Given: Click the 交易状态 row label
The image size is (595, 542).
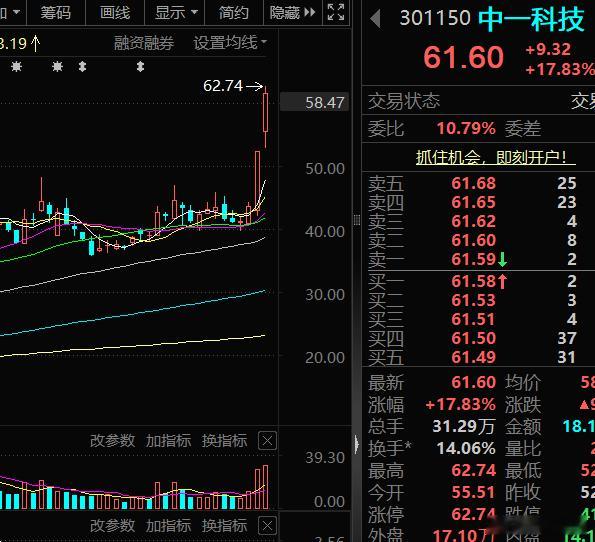Looking at the screenshot, I should click(404, 101).
